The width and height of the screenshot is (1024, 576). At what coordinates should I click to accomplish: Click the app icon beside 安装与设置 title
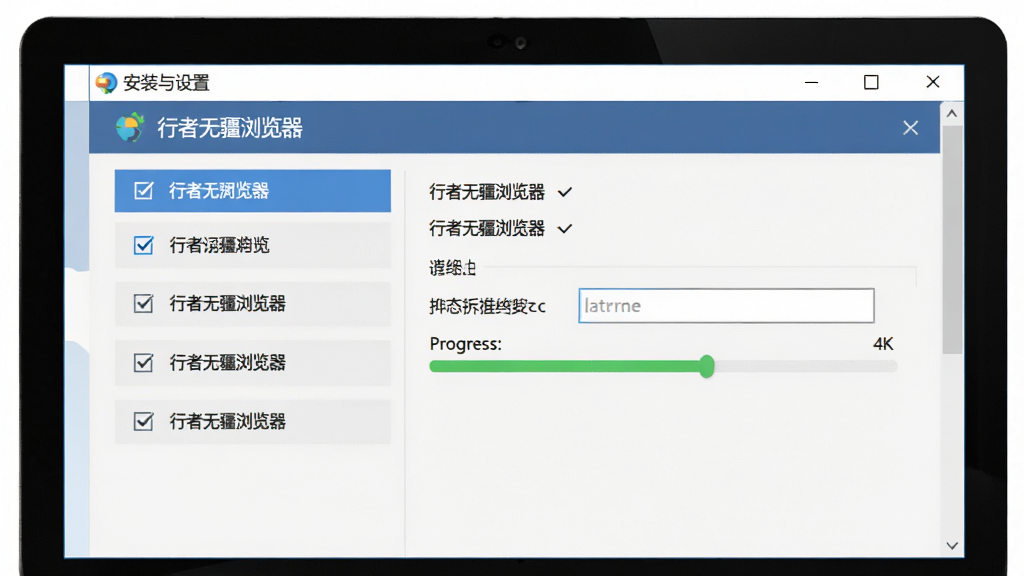pyautogui.click(x=106, y=83)
